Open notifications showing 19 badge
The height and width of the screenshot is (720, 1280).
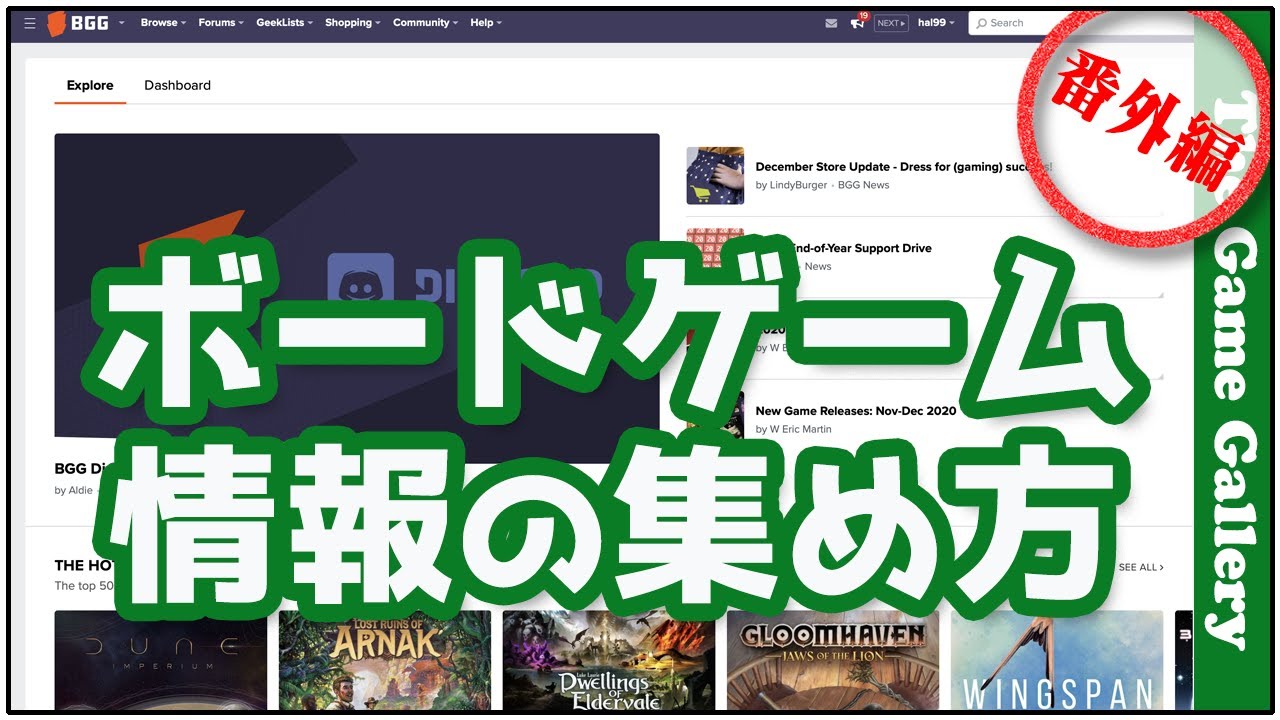(x=857, y=23)
